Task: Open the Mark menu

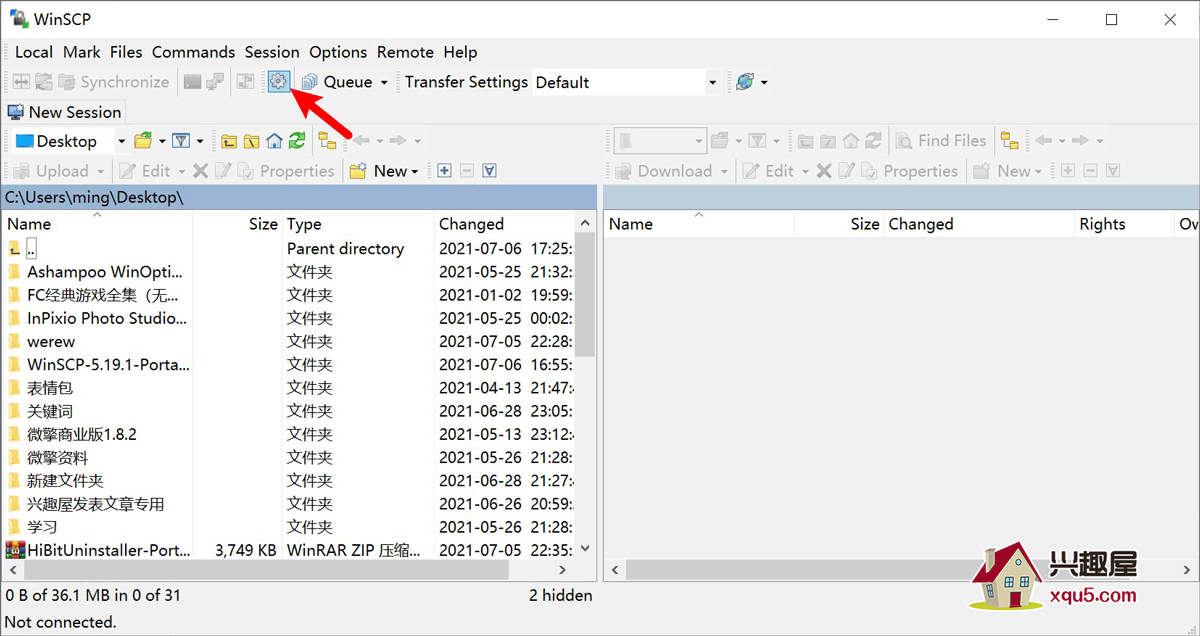Action: tap(82, 52)
